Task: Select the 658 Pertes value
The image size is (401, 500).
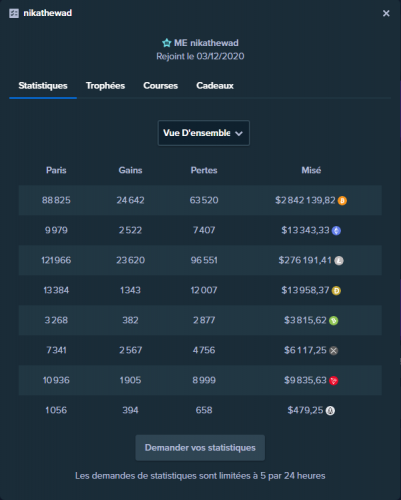Action: [x=204, y=410]
